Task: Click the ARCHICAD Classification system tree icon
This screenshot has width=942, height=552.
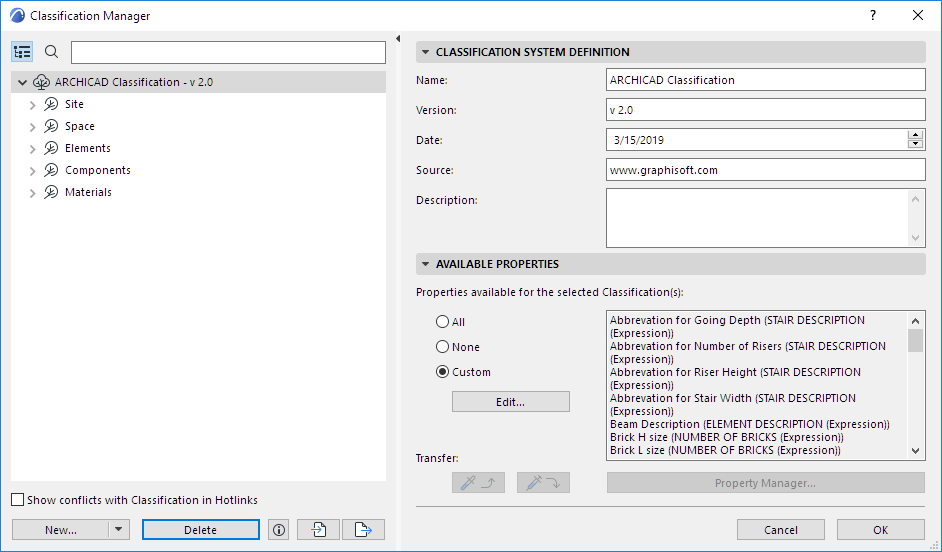Action: [41, 82]
